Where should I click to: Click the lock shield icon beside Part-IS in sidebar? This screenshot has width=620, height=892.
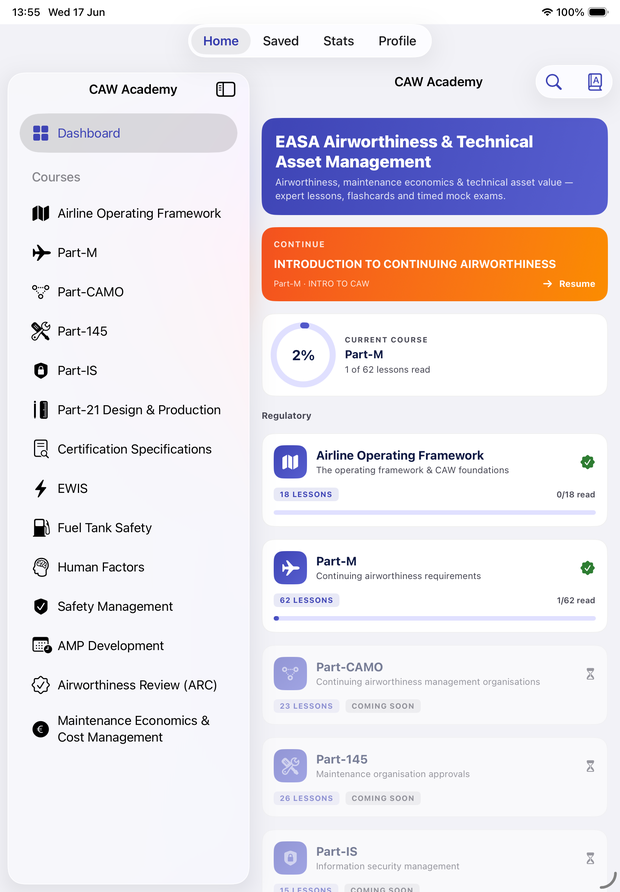click(40, 370)
